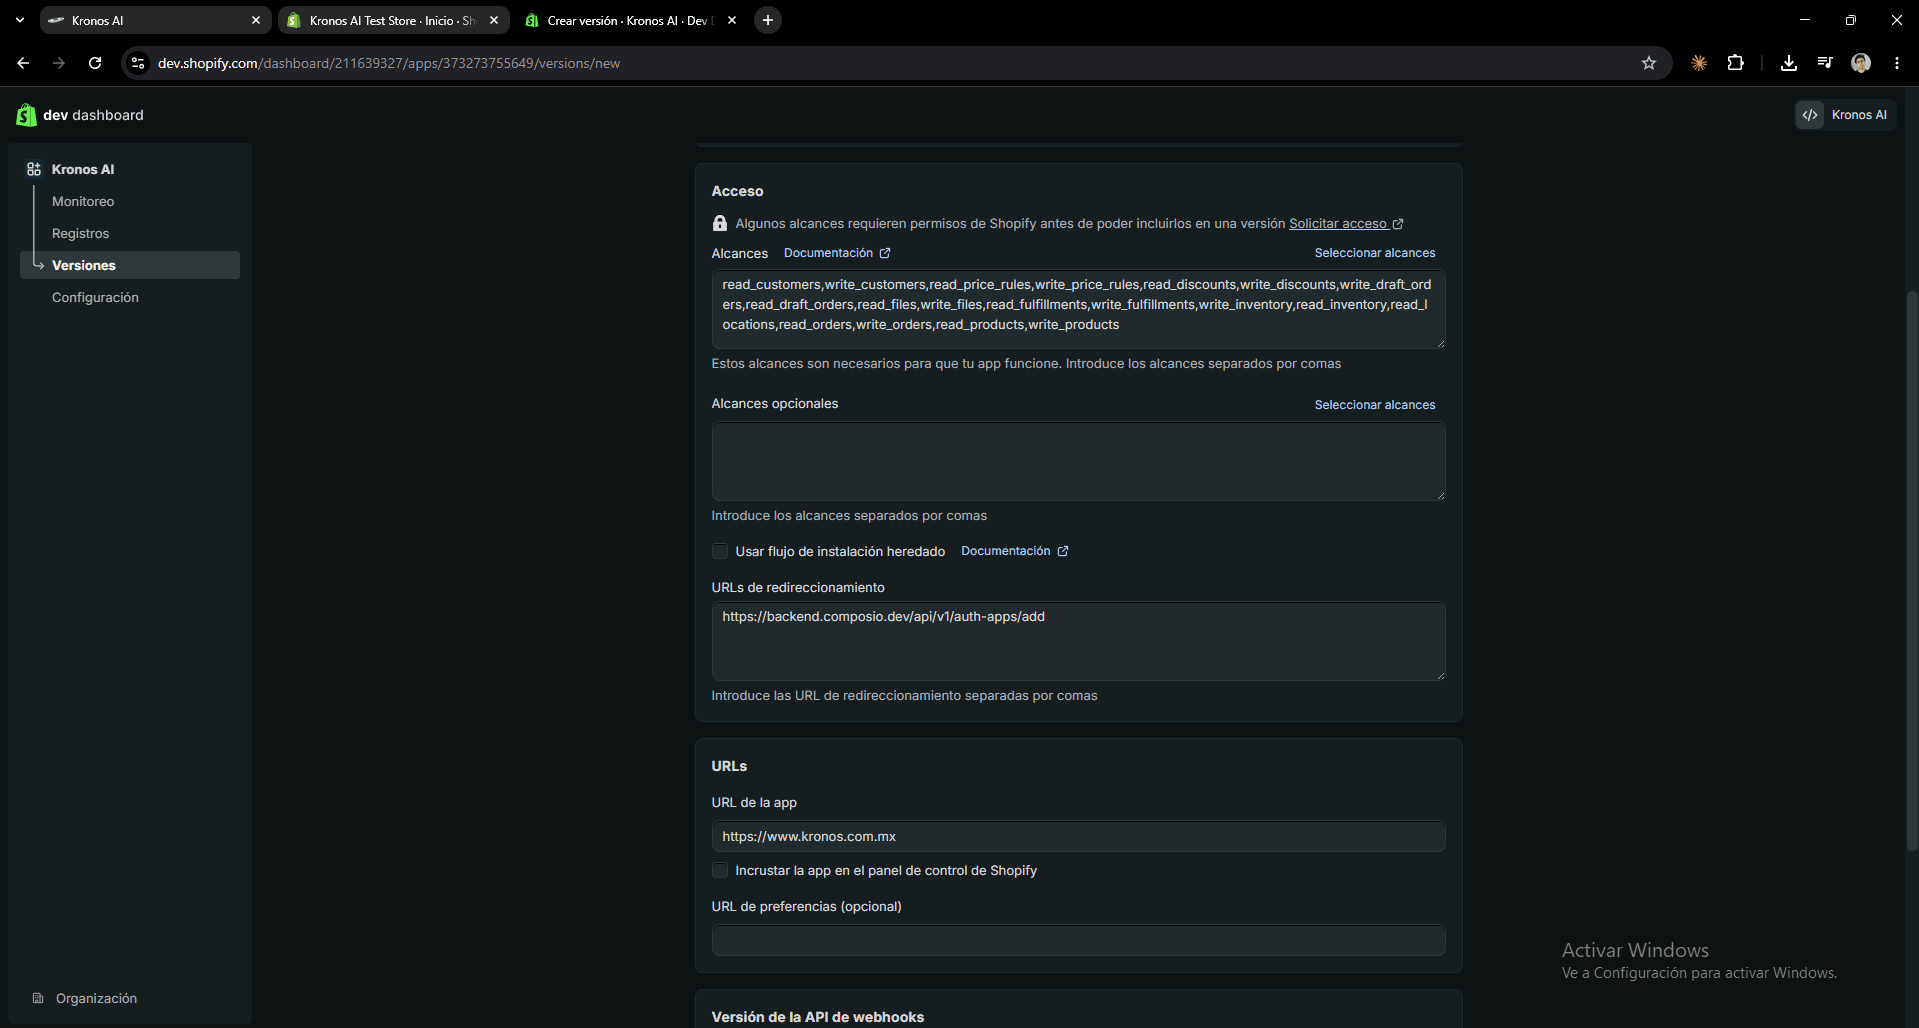This screenshot has height=1028, width=1919.
Task: Open the browser profile avatar
Action: pos(1861,63)
